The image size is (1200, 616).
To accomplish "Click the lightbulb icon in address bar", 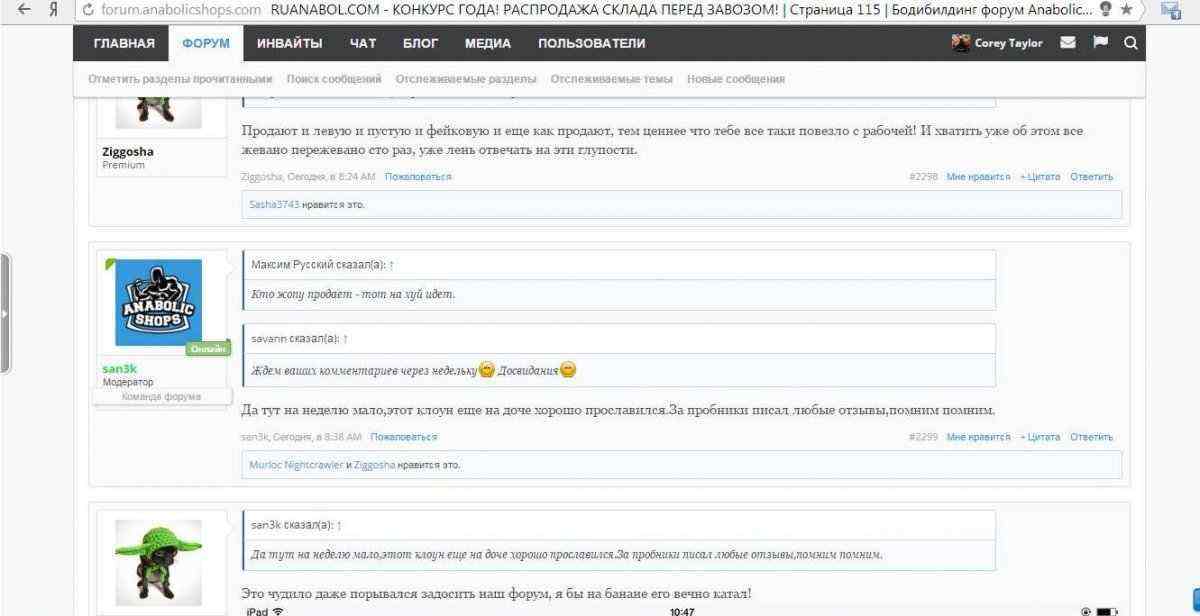I will pos(1106,10).
